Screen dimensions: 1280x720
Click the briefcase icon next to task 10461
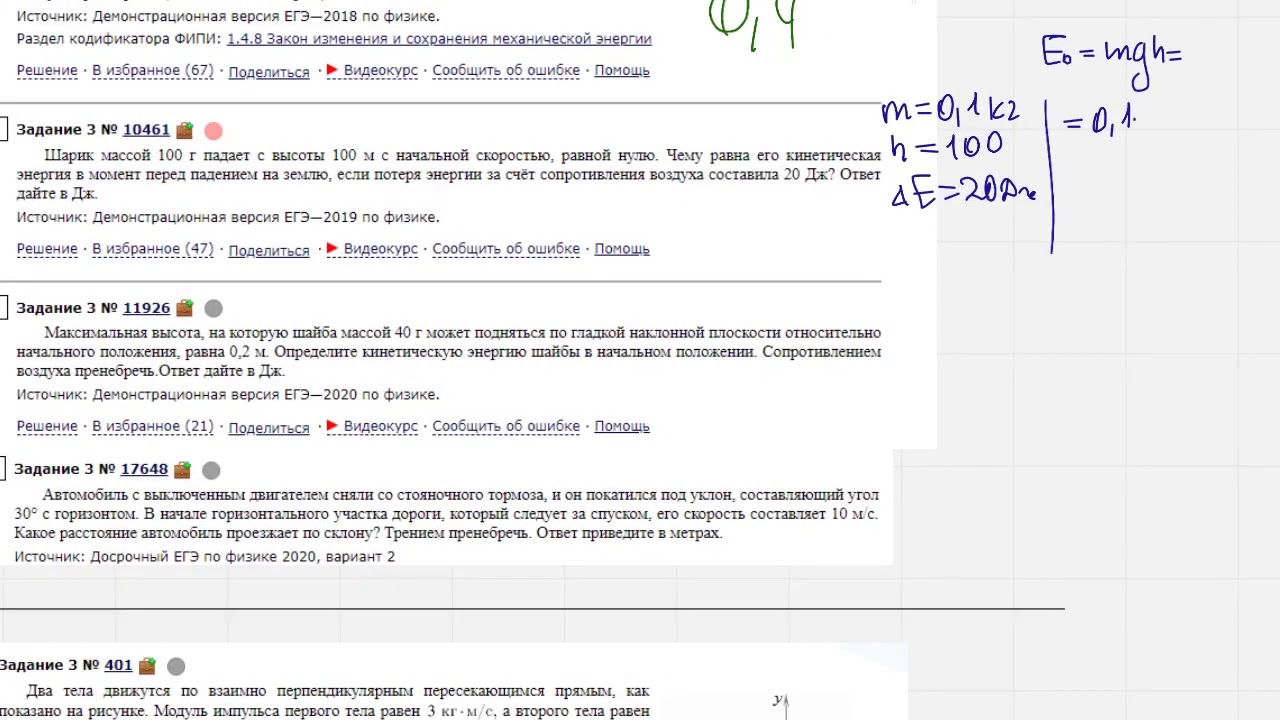coord(184,130)
